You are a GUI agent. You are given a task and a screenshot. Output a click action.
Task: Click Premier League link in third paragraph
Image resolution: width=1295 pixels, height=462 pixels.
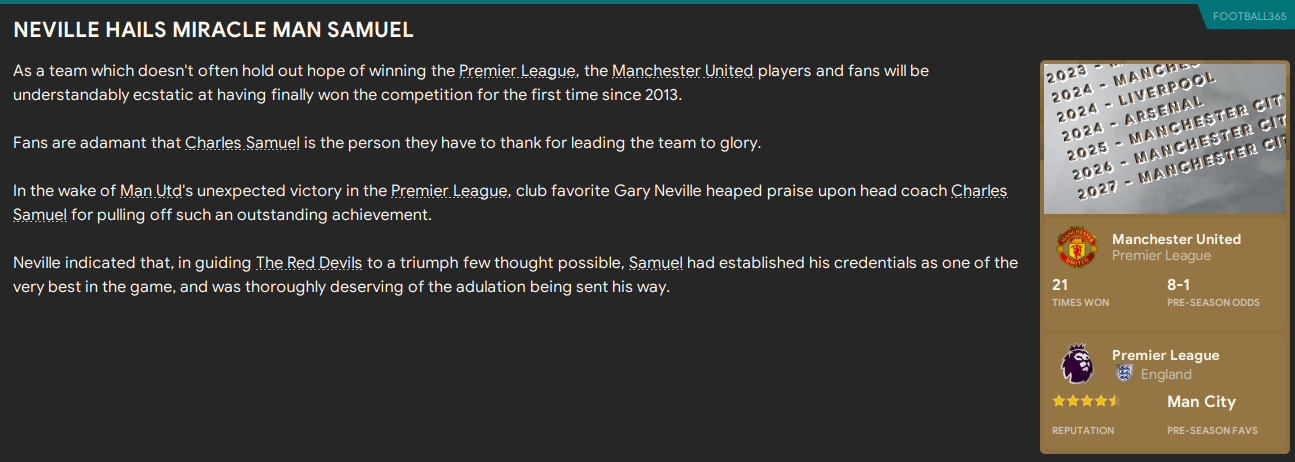click(x=449, y=191)
